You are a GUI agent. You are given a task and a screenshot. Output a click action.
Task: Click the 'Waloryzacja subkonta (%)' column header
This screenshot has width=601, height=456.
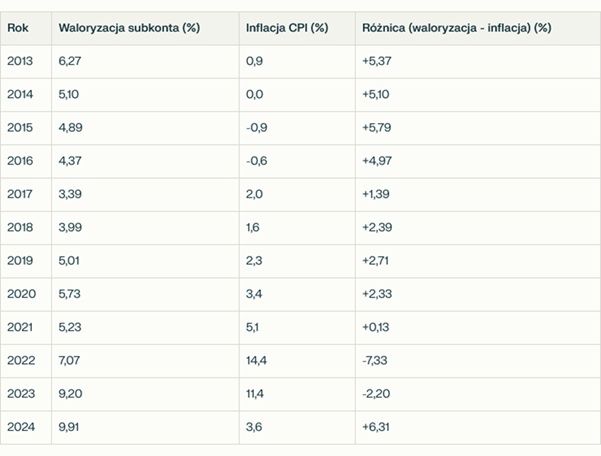pos(129,27)
